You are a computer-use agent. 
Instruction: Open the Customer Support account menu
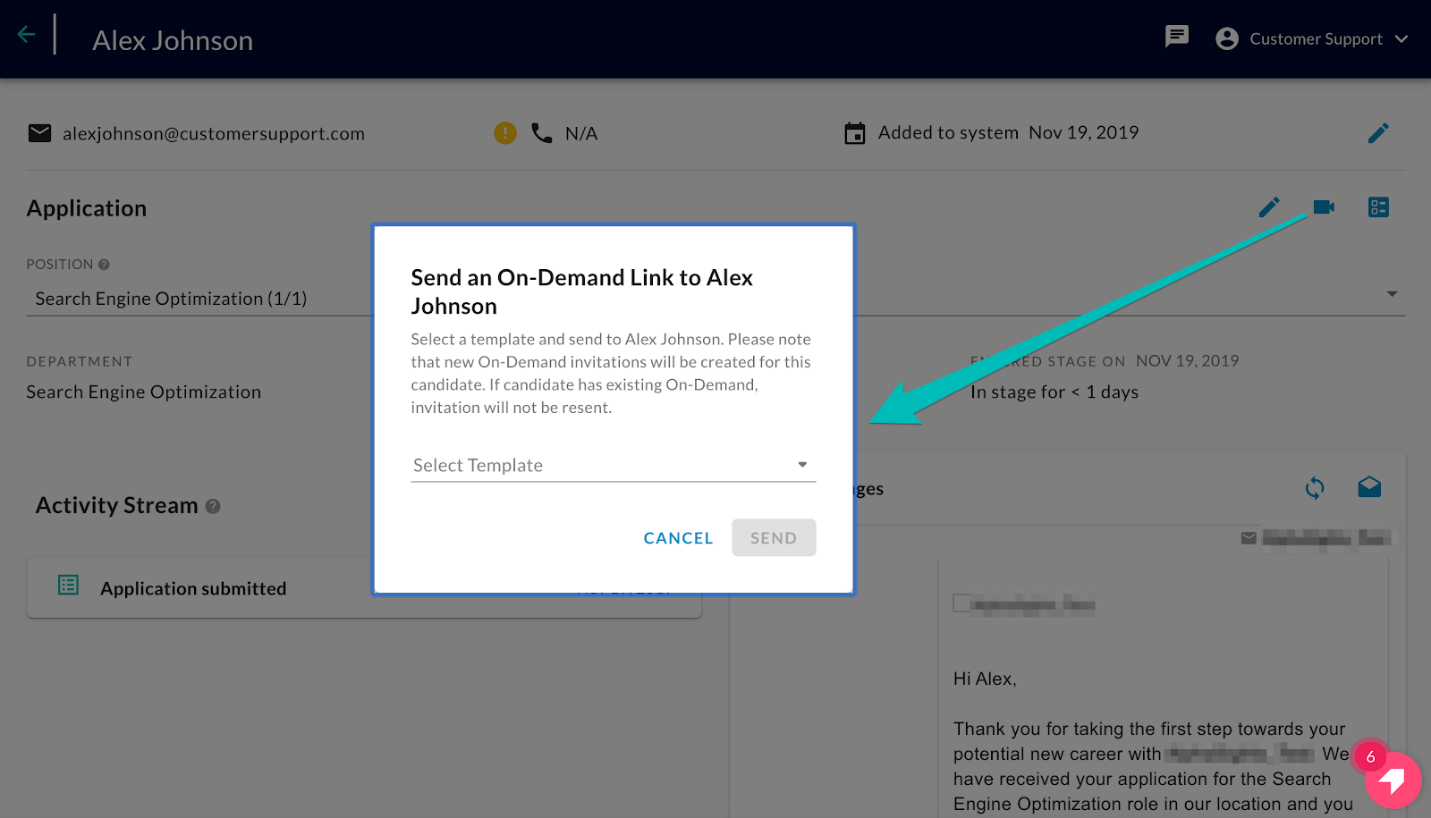(1312, 39)
